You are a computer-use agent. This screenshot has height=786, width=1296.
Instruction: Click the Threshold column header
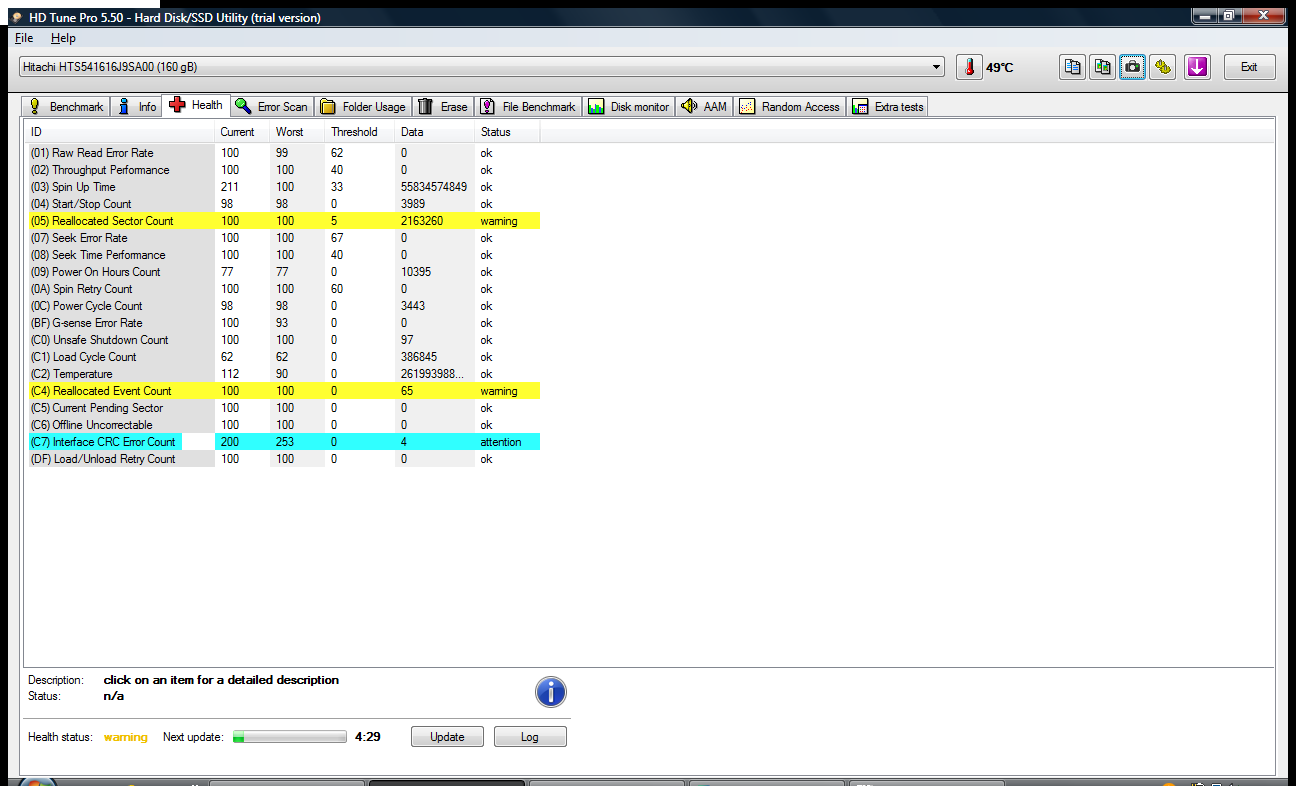pos(360,132)
